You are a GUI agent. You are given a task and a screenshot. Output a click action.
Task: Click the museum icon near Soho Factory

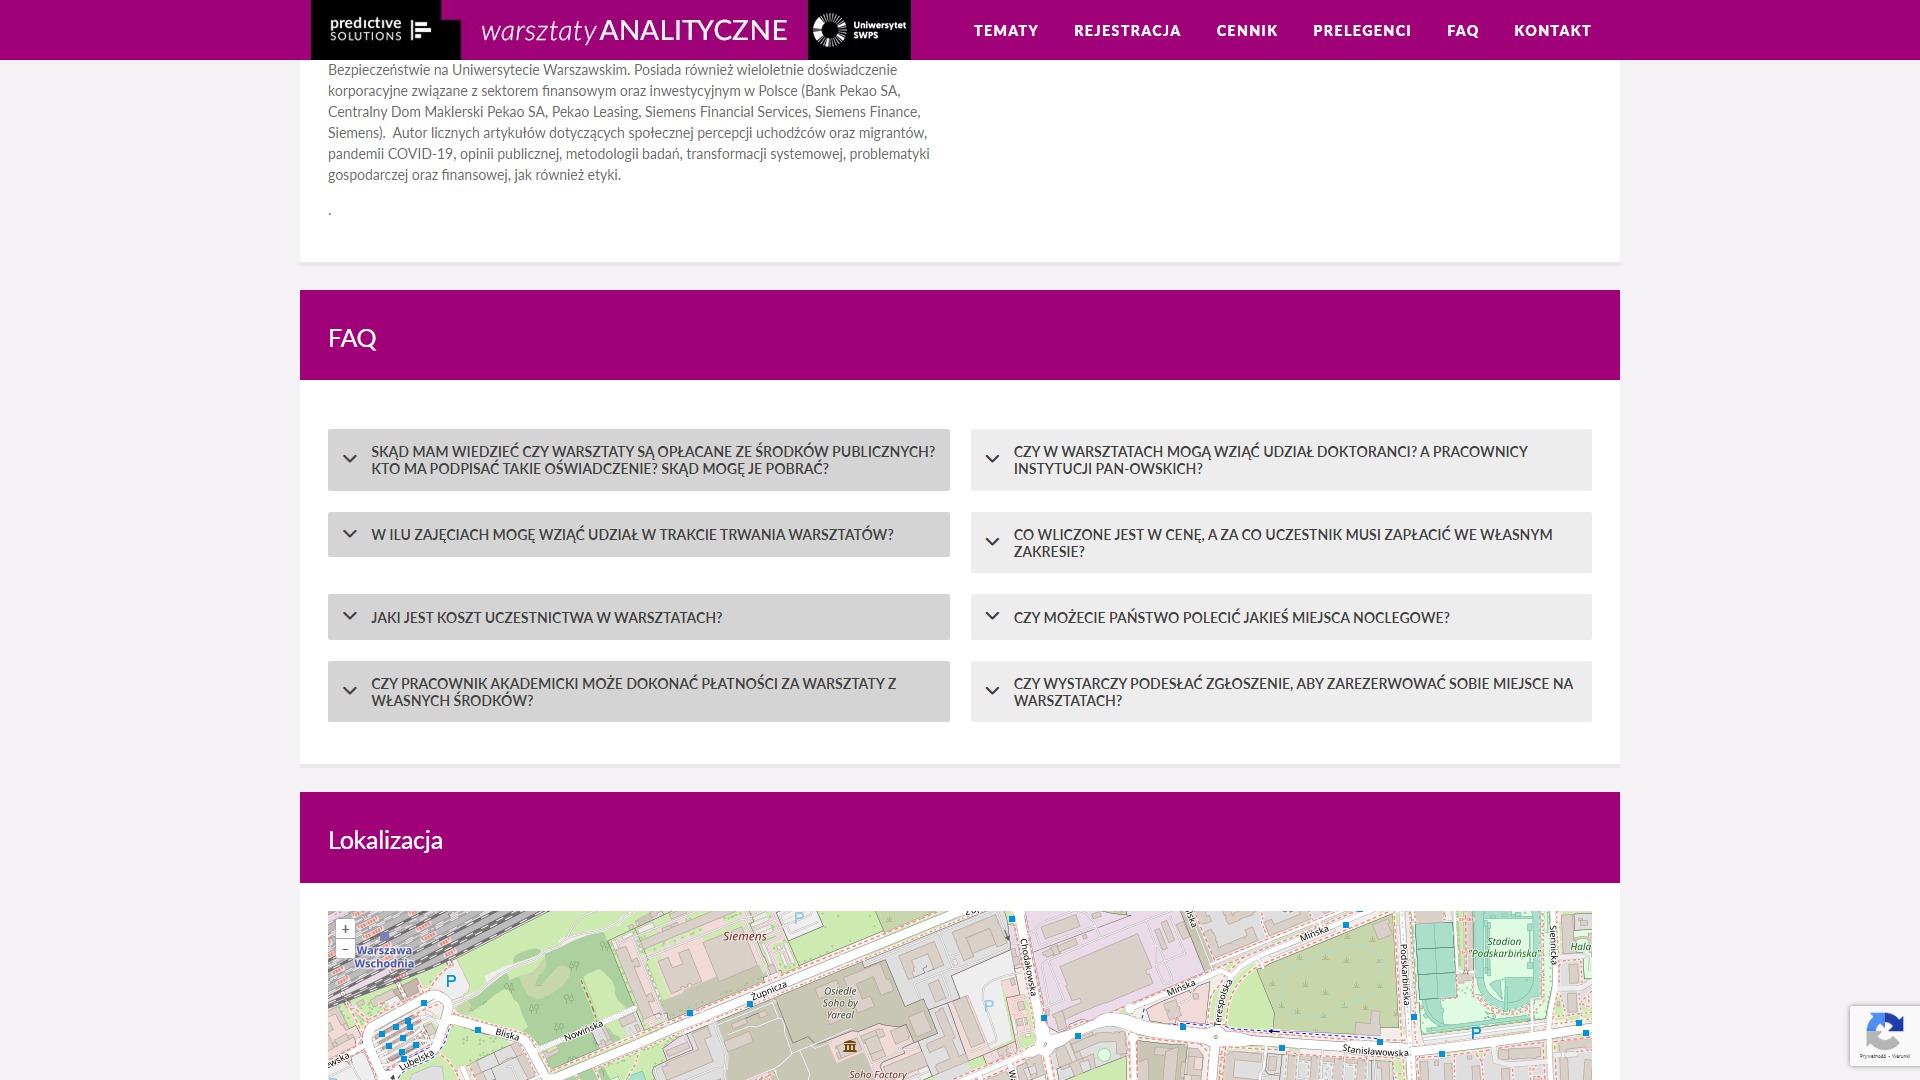click(x=850, y=1046)
